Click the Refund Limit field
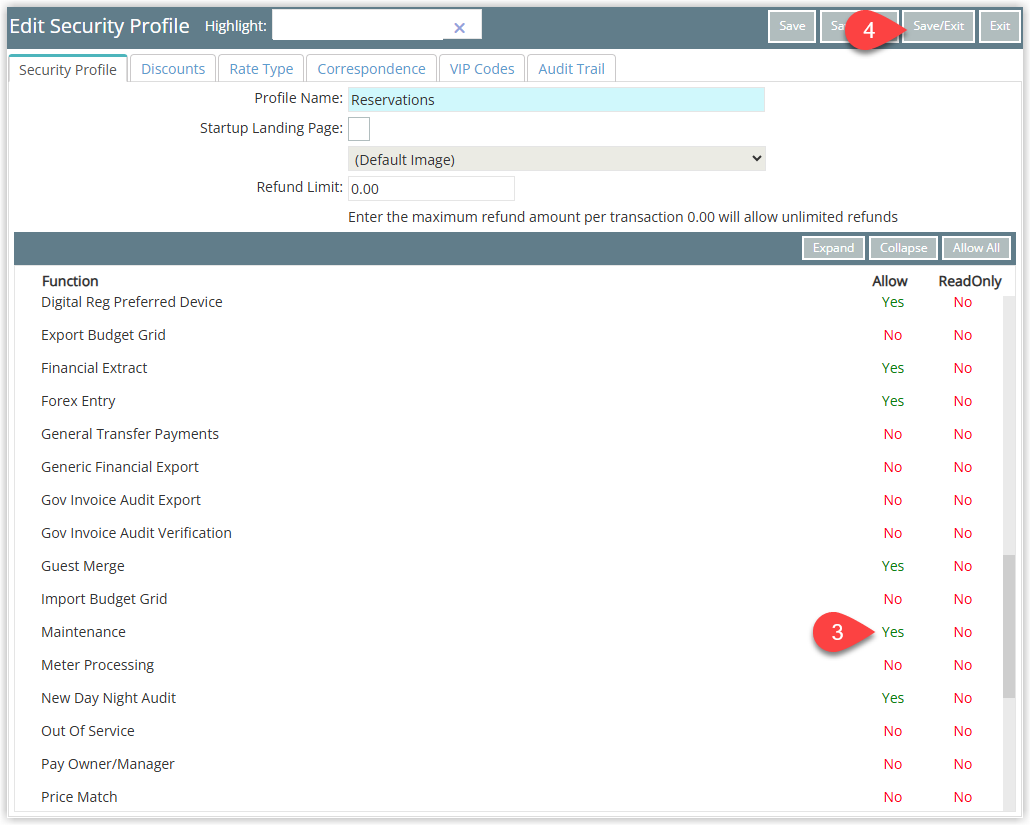This screenshot has width=1031, height=826. tap(431, 189)
